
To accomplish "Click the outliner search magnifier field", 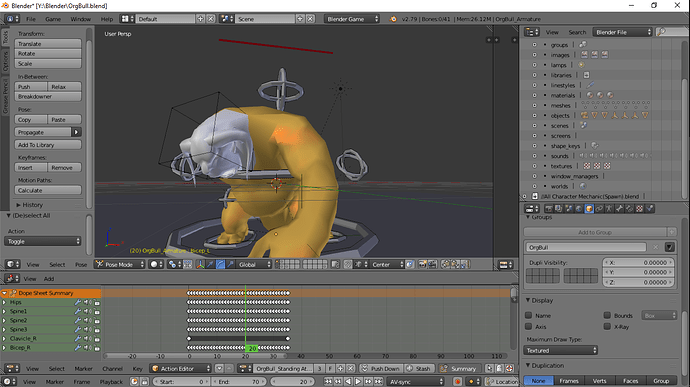I will click(672, 32).
